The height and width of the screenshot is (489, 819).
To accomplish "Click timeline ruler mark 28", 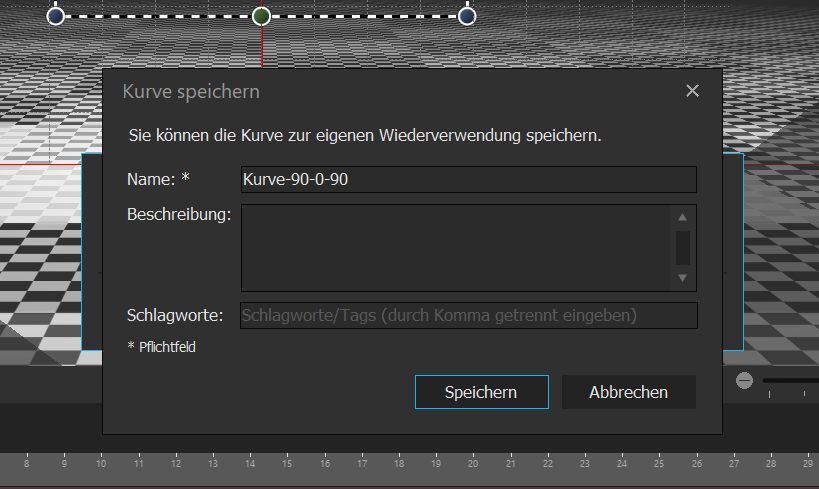I will click(x=771, y=464).
